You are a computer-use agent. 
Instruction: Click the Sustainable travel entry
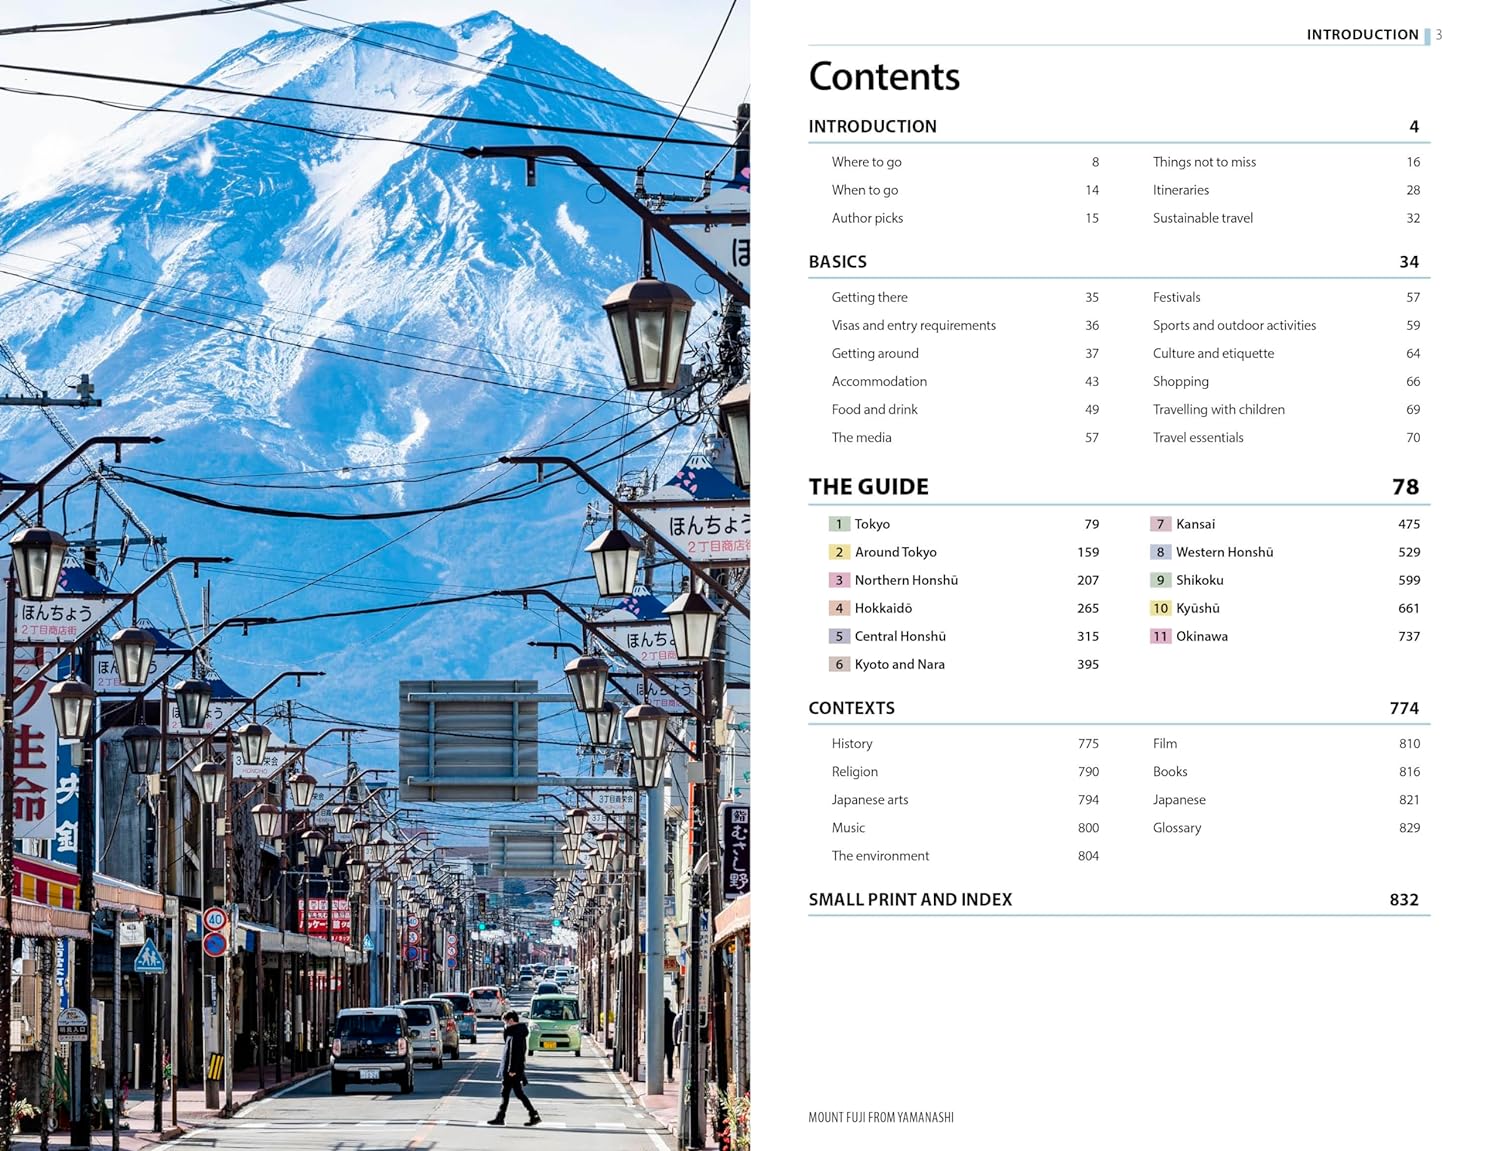[x=1202, y=218]
